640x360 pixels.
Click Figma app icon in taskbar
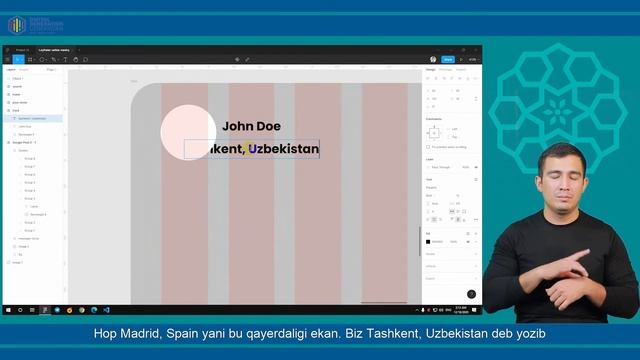click(45, 310)
